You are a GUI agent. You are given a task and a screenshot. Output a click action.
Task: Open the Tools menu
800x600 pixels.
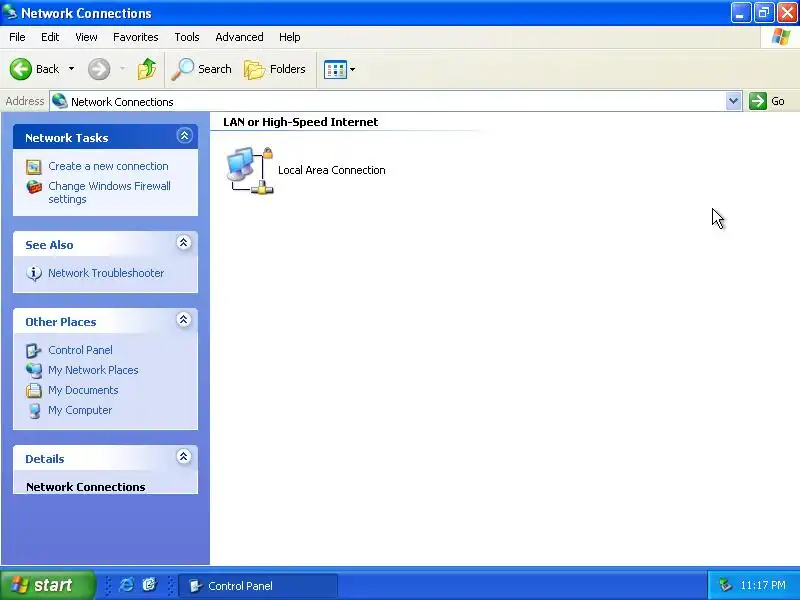(x=187, y=37)
